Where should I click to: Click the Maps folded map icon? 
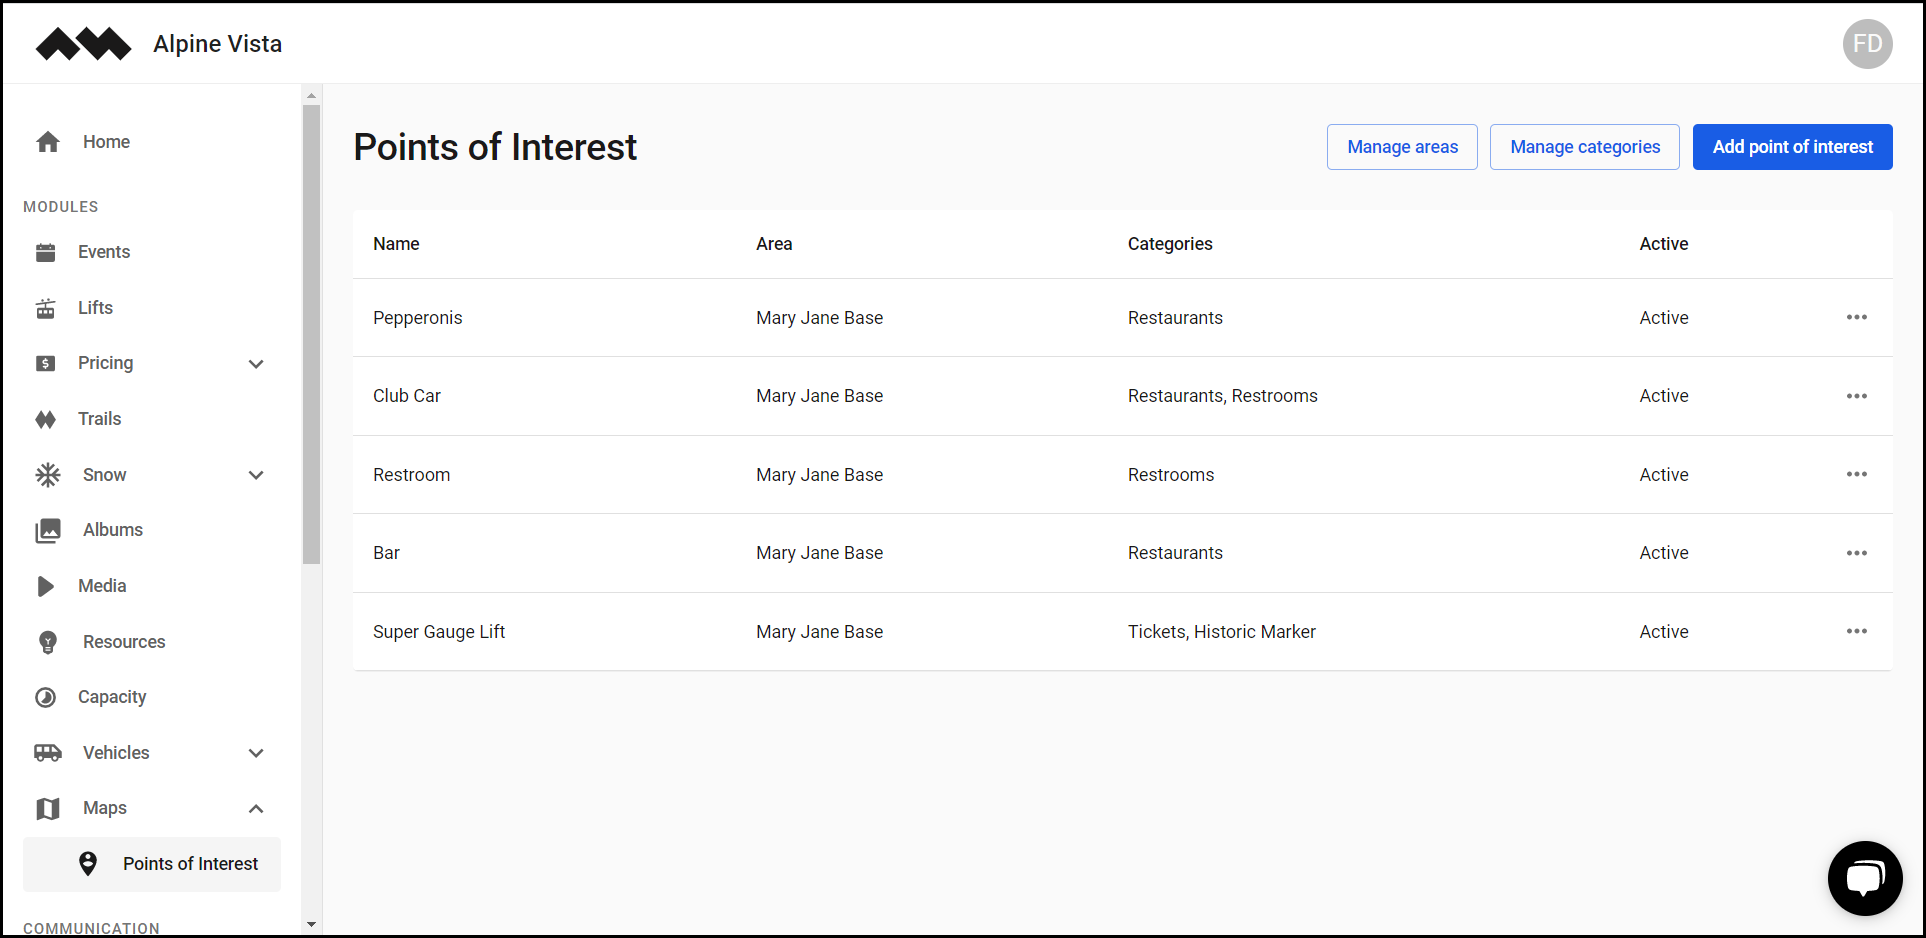48,808
